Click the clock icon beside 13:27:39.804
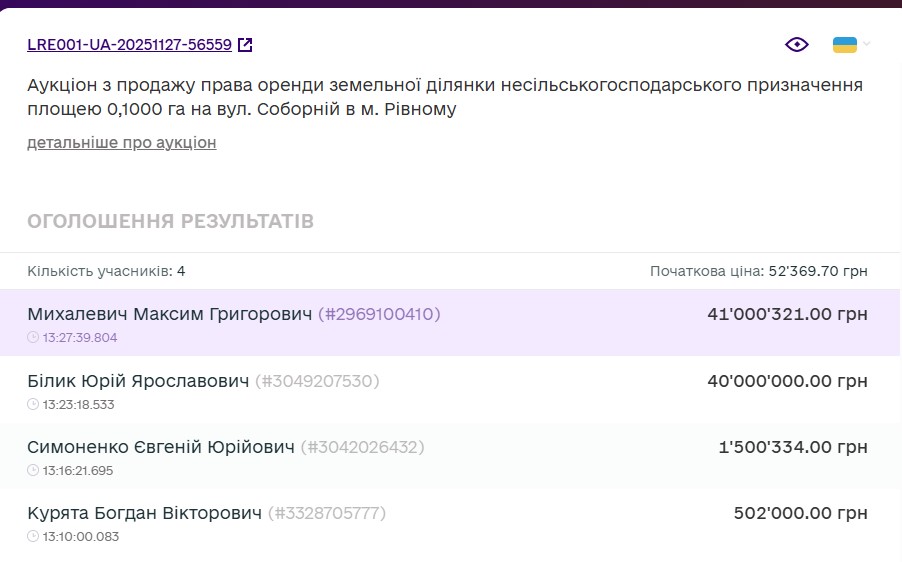This screenshot has width=902, height=562. [33, 338]
